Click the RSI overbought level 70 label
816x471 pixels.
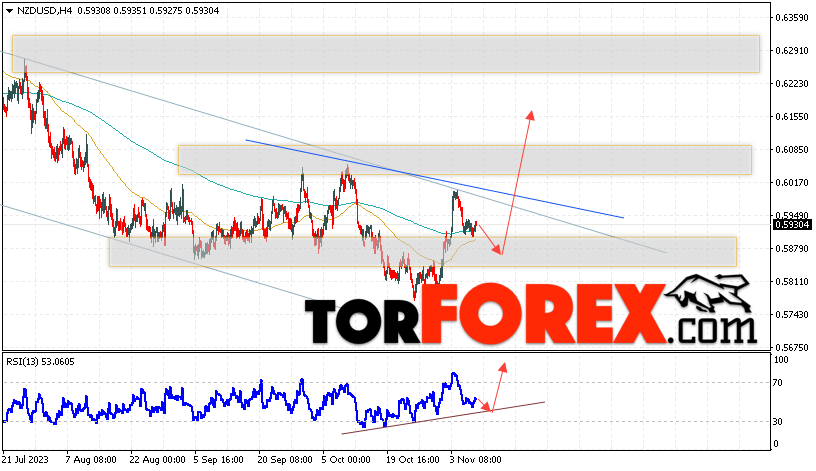pos(777,383)
